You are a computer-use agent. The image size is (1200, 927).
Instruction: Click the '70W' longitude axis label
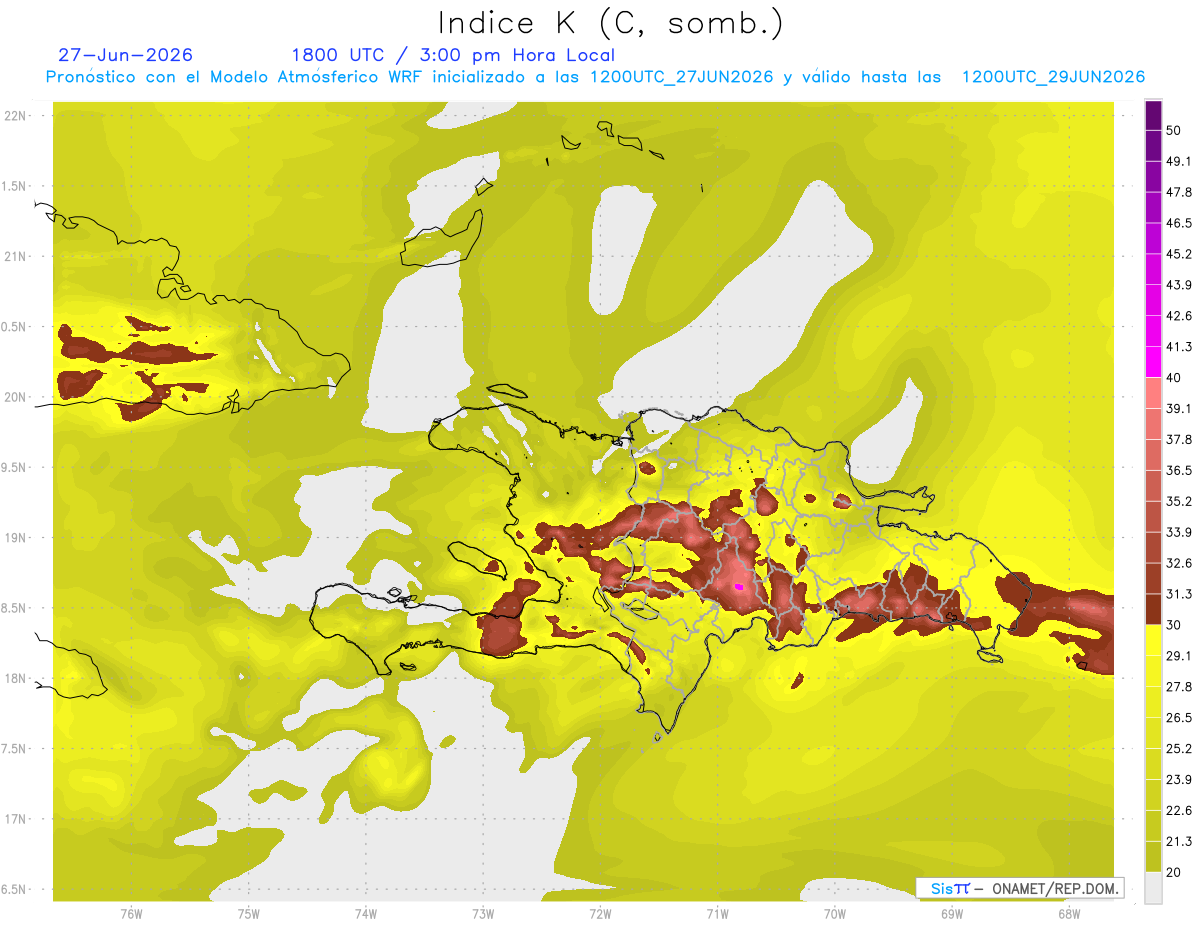pyautogui.click(x=835, y=913)
